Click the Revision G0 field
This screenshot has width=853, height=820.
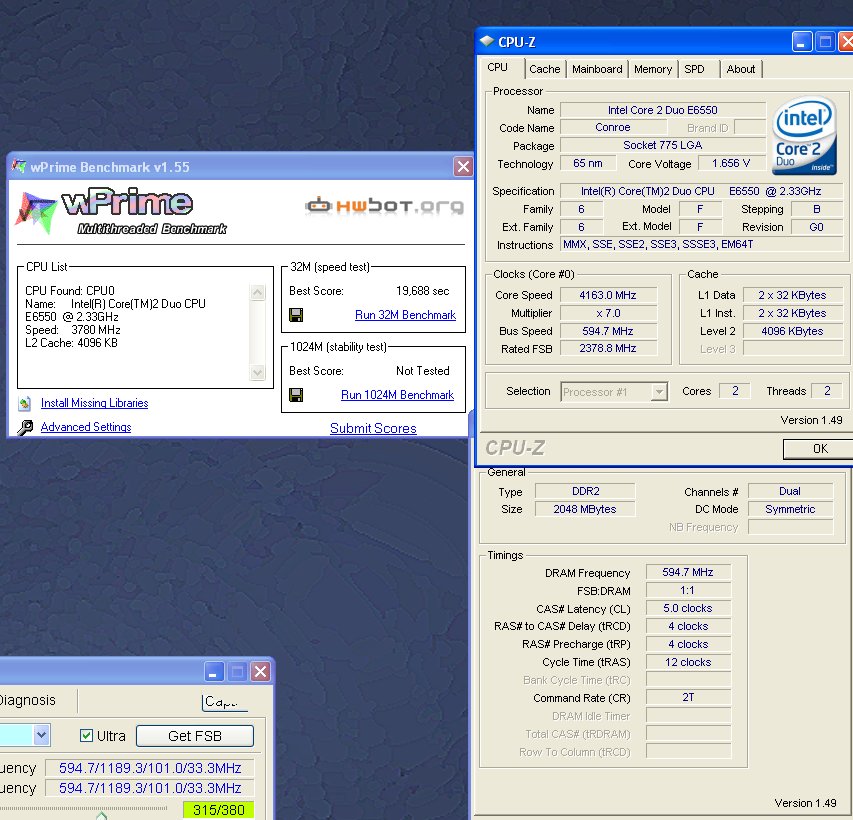[x=817, y=227]
